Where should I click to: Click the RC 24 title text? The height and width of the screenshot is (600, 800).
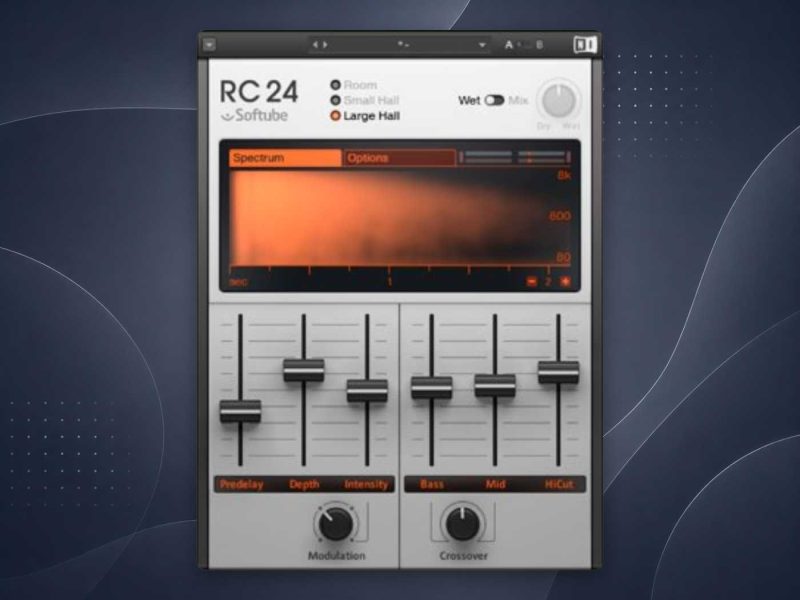259,92
